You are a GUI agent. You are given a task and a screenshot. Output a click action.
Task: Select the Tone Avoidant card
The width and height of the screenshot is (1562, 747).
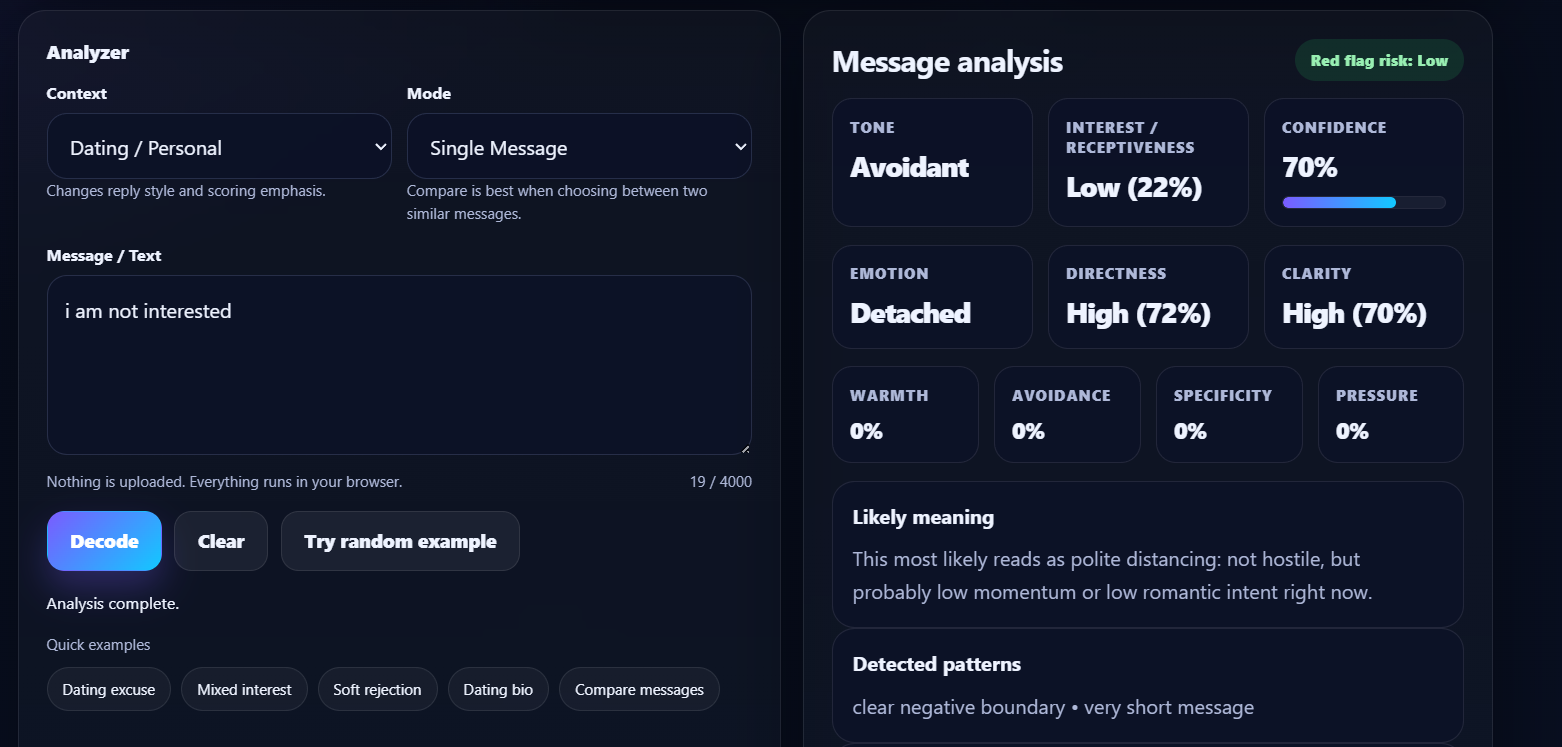point(932,162)
